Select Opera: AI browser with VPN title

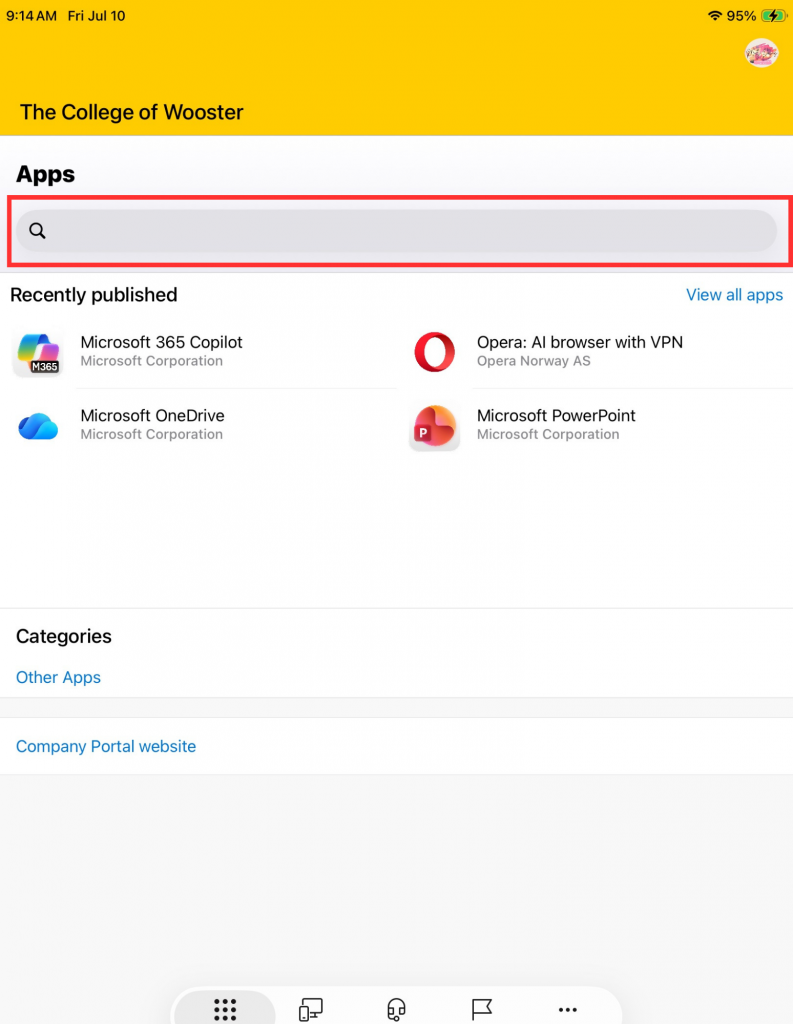[580, 342]
